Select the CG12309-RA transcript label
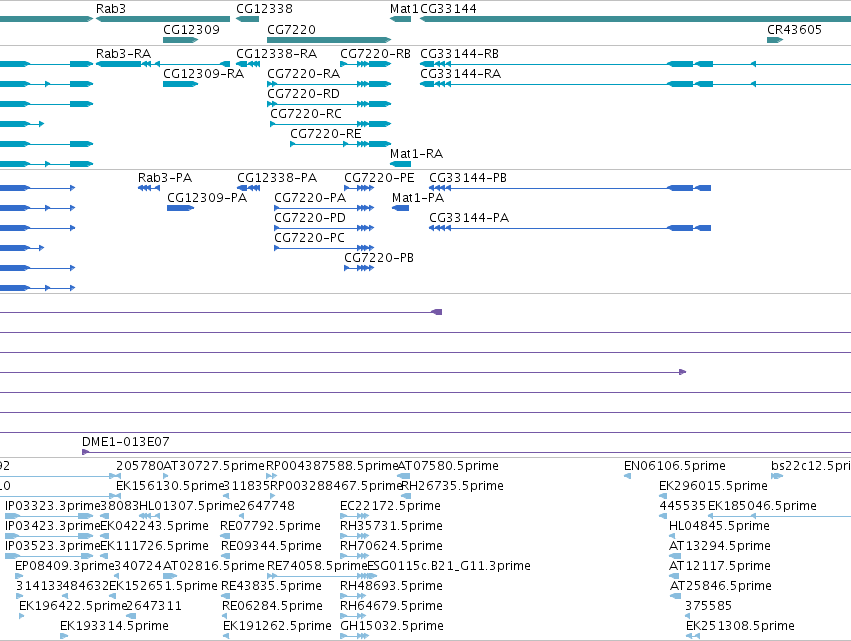The image size is (851, 641). point(204,74)
